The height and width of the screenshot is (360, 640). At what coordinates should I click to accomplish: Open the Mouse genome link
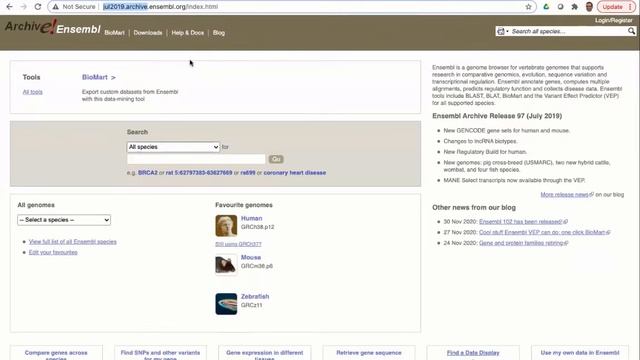point(251,258)
